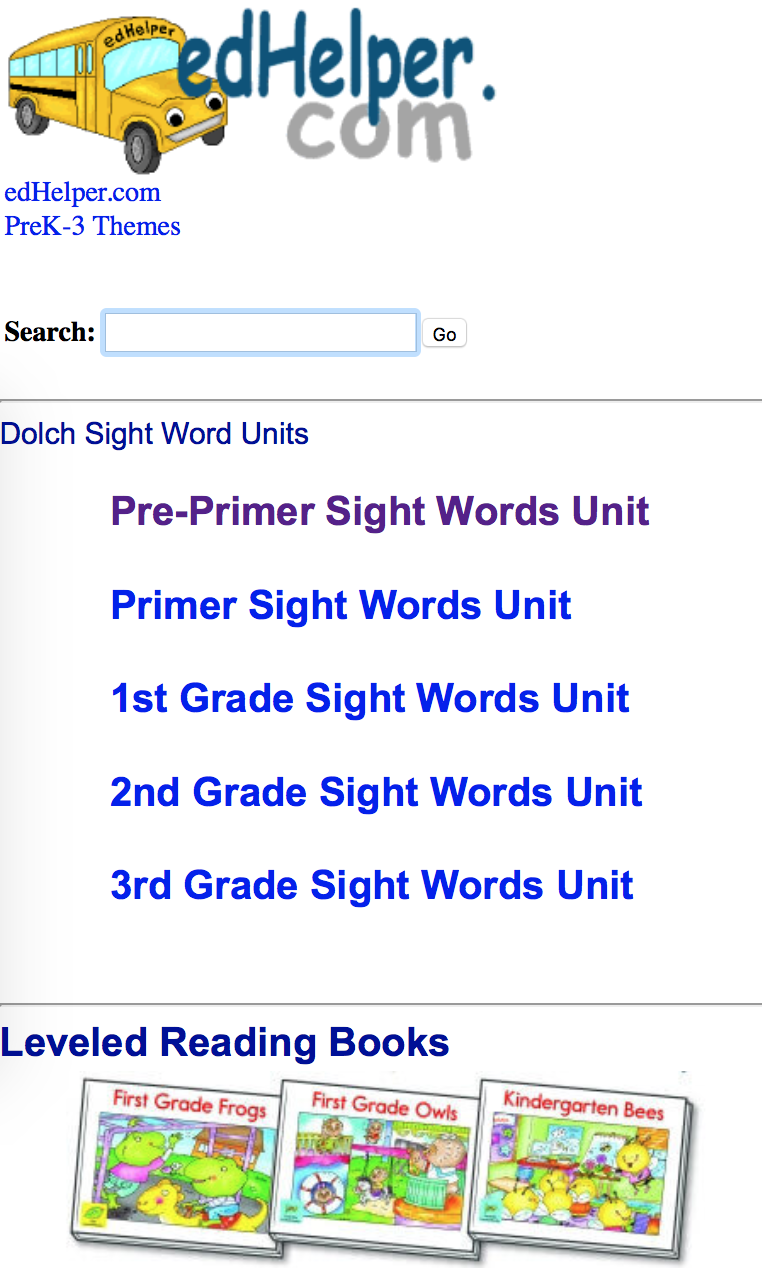Open the First Grade Frogs book cover
This screenshot has width=762, height=1282.
[x=175, y=1165]
